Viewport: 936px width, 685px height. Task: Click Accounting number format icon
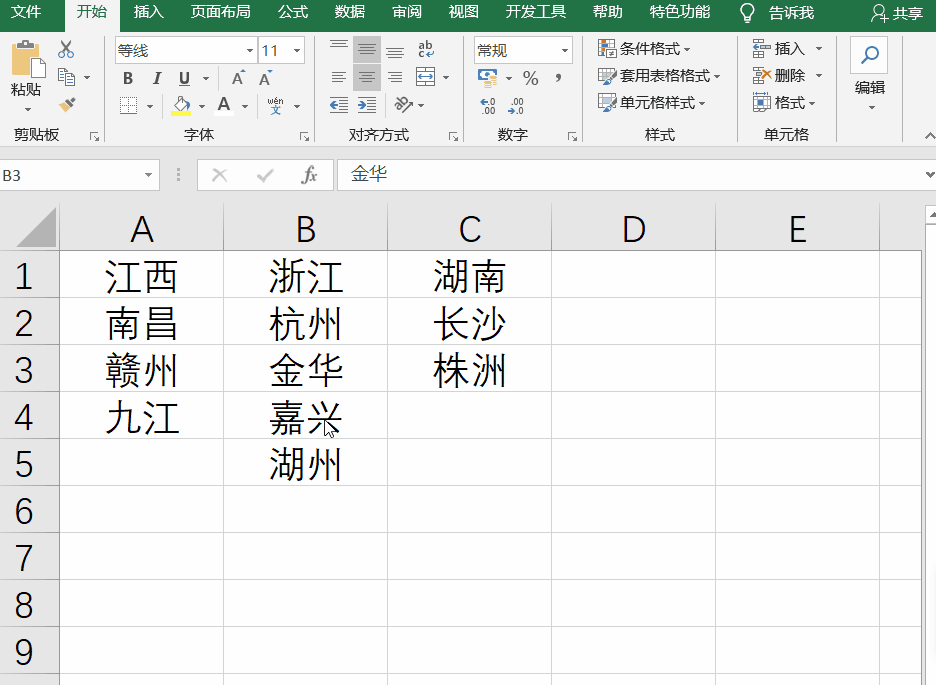pyautogui.click(x=488, y=78)
